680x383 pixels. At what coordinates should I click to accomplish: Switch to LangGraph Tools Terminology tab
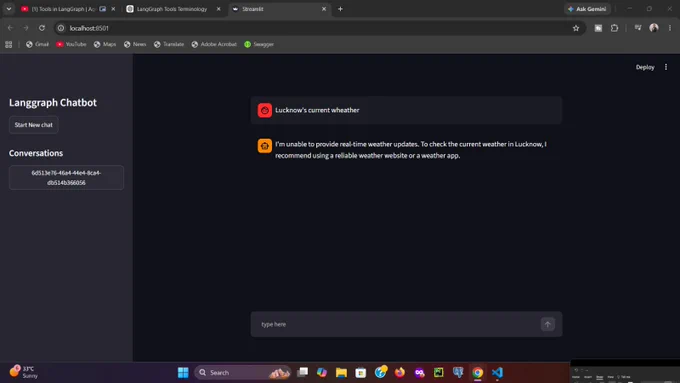(x=172, y=9)
